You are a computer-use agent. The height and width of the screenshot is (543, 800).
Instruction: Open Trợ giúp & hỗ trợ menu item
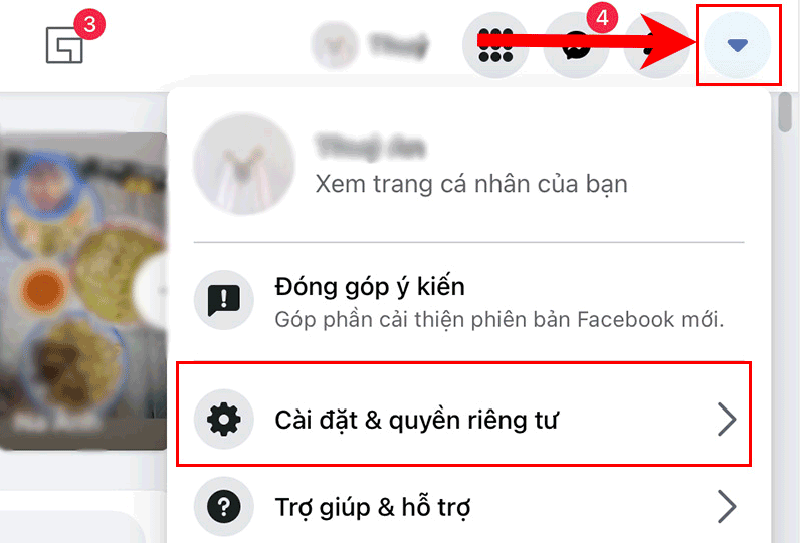pos(464,506)
